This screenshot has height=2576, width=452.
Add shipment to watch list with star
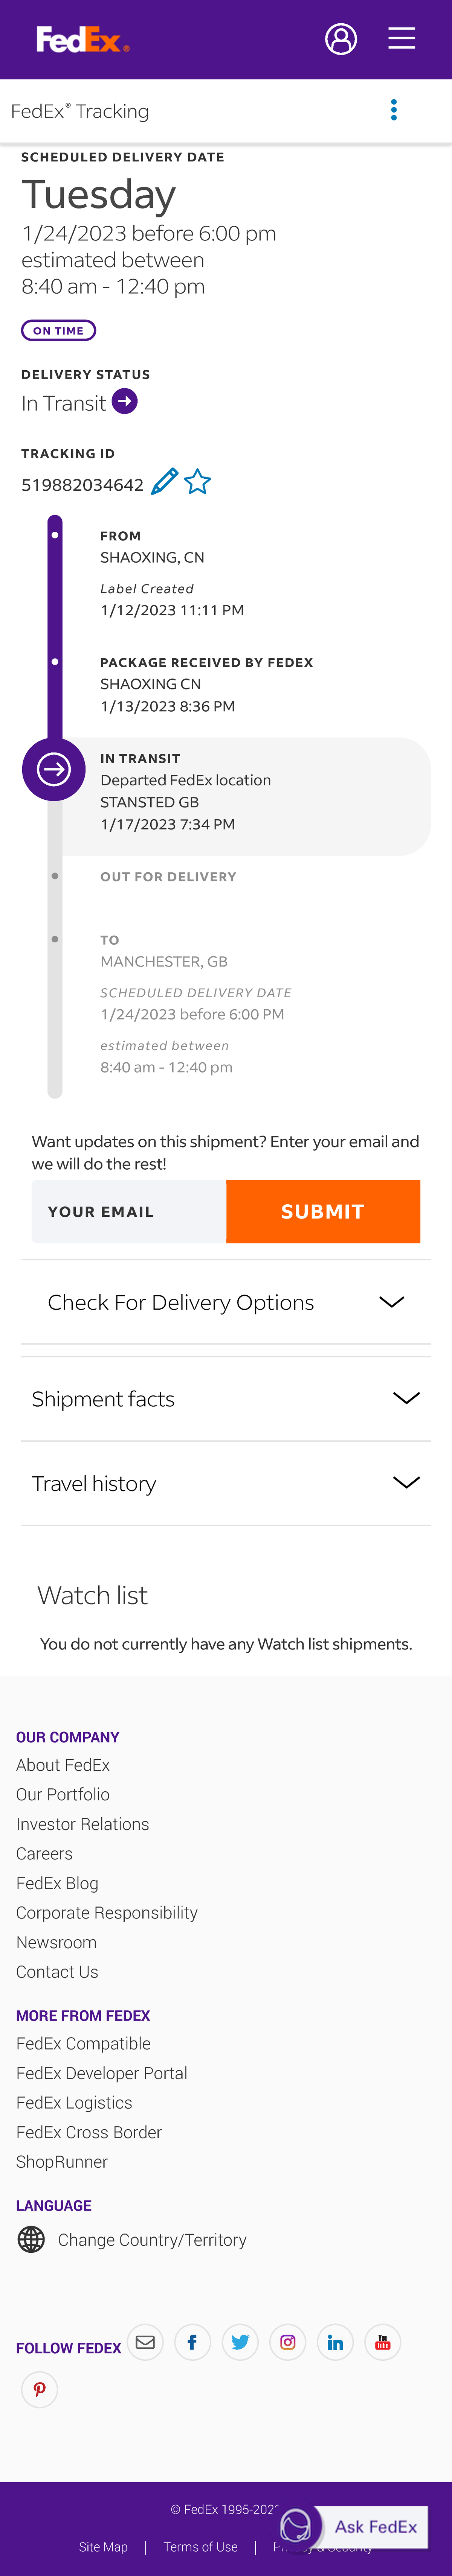pos(198,482)
